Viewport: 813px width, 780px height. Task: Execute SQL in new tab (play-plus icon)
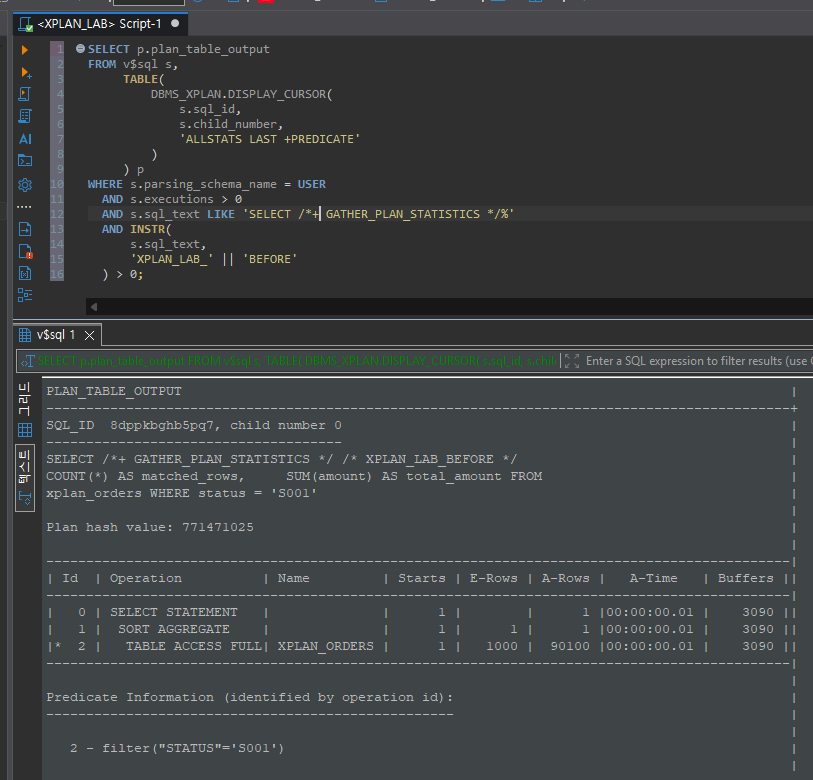click(x=25, y=73)
